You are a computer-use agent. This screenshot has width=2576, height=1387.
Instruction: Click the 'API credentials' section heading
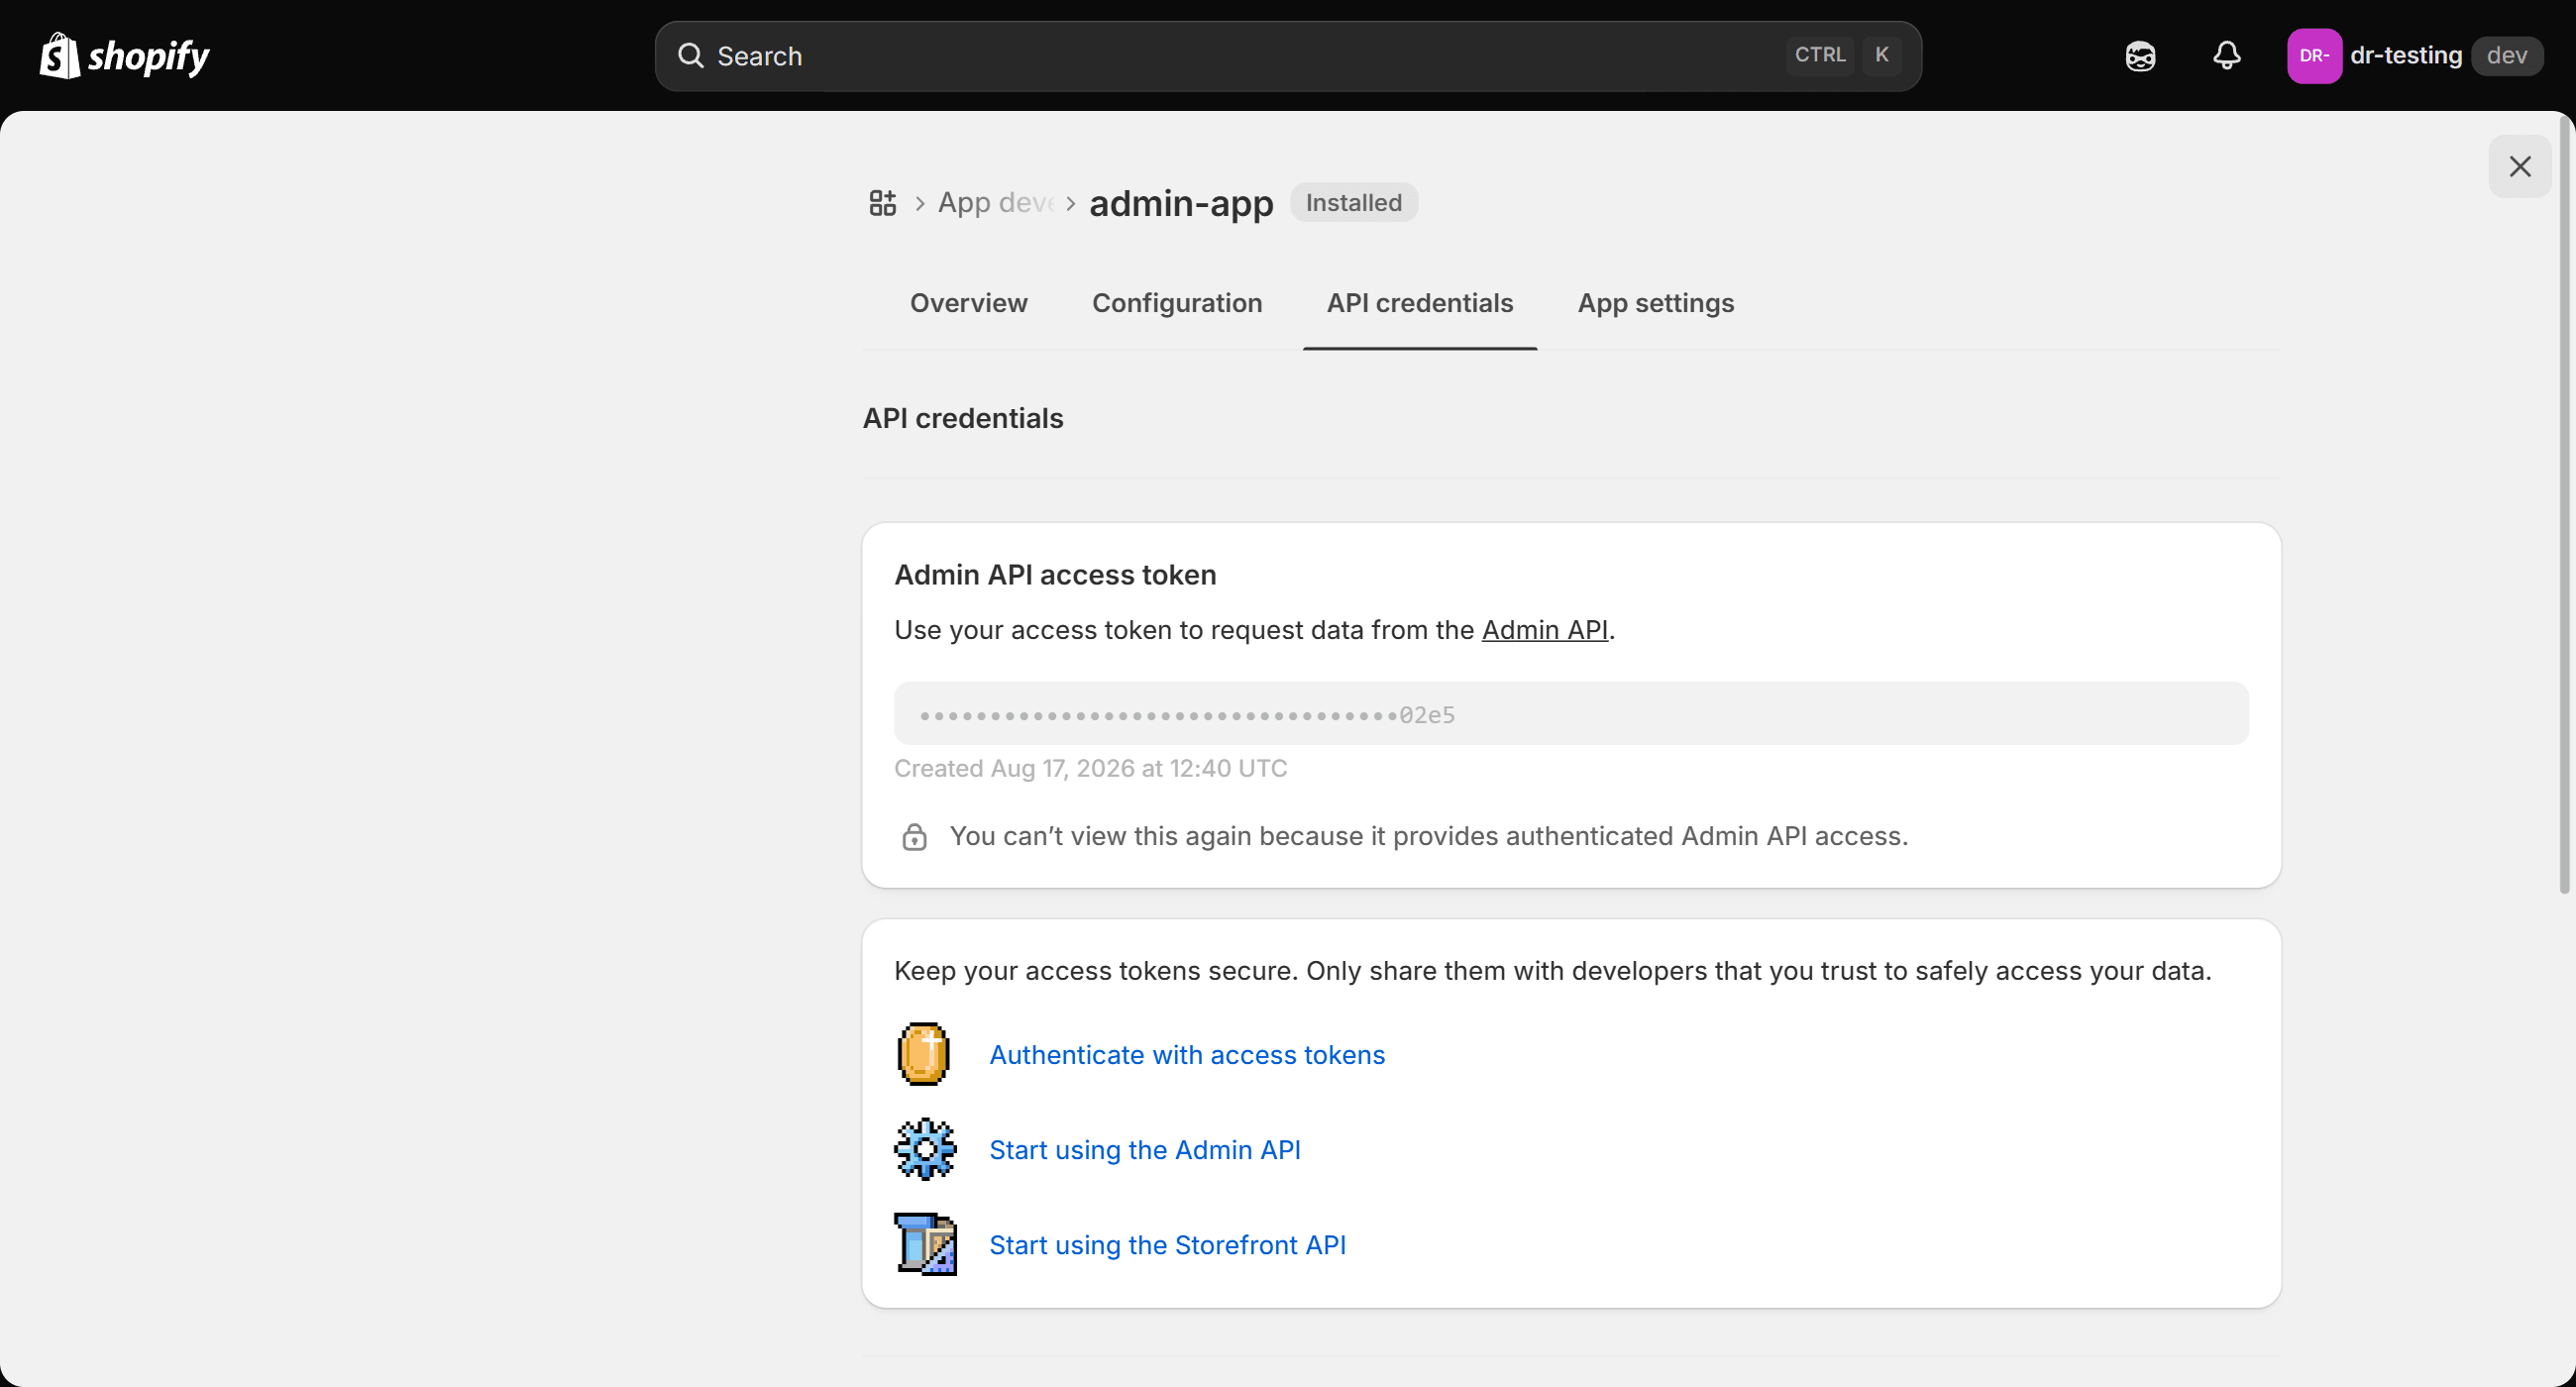[x=963, y=418]
